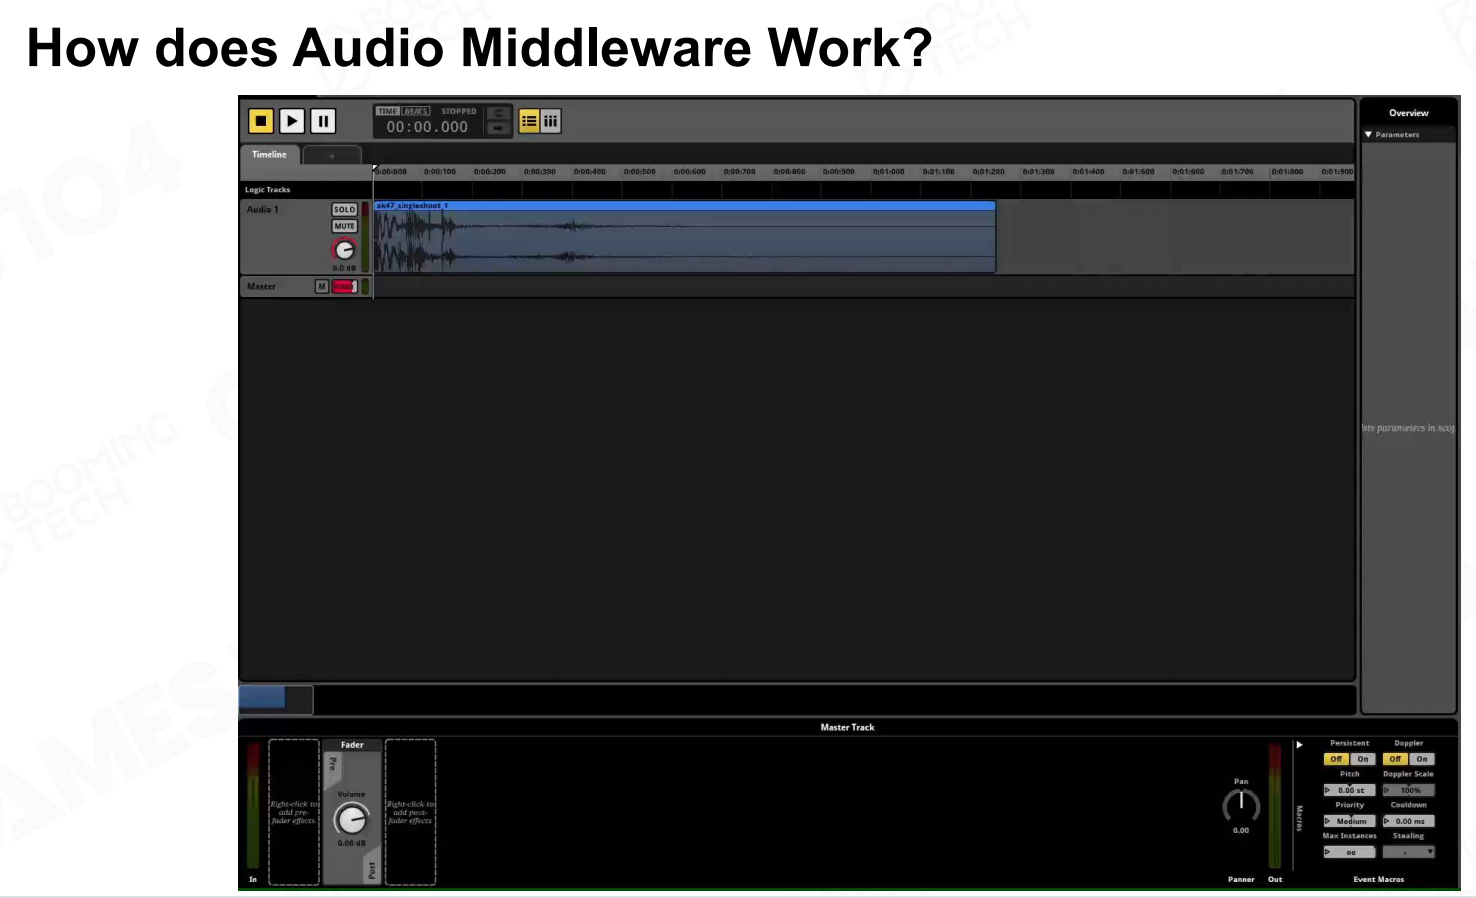Click the Logic Tracks header
This screenshot has height=898, width=1476.
tap(268, 189)
